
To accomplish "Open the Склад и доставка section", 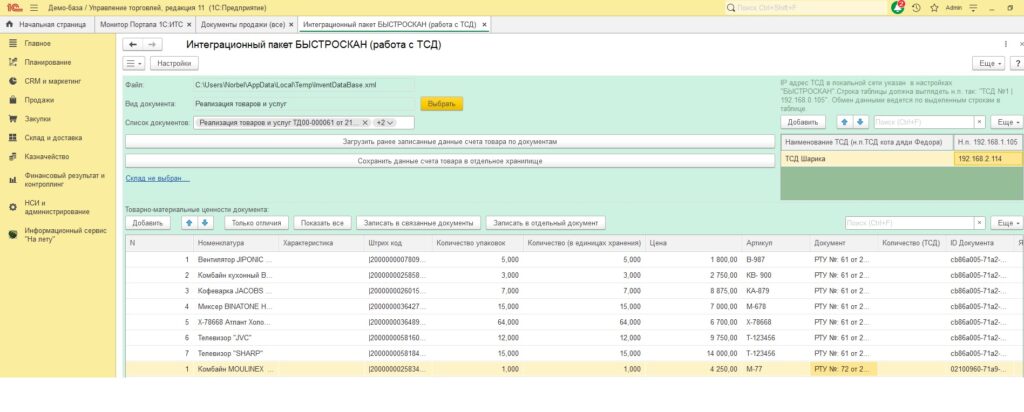I will tap(53, 137).
